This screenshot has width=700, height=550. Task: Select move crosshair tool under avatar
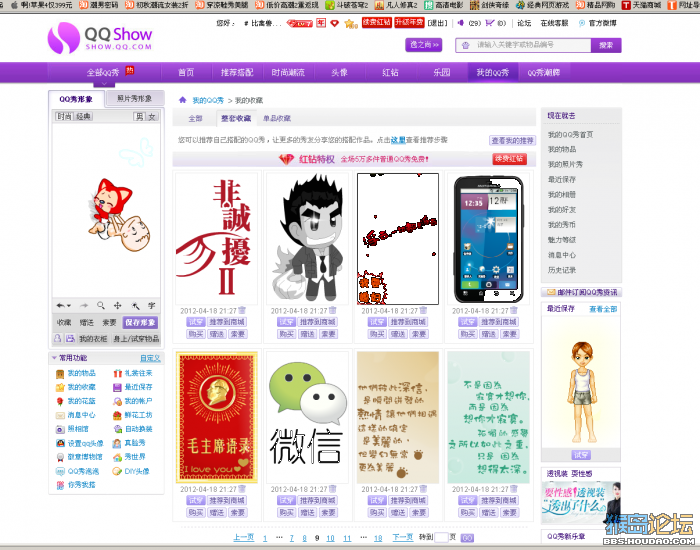(x=117, y=305)
